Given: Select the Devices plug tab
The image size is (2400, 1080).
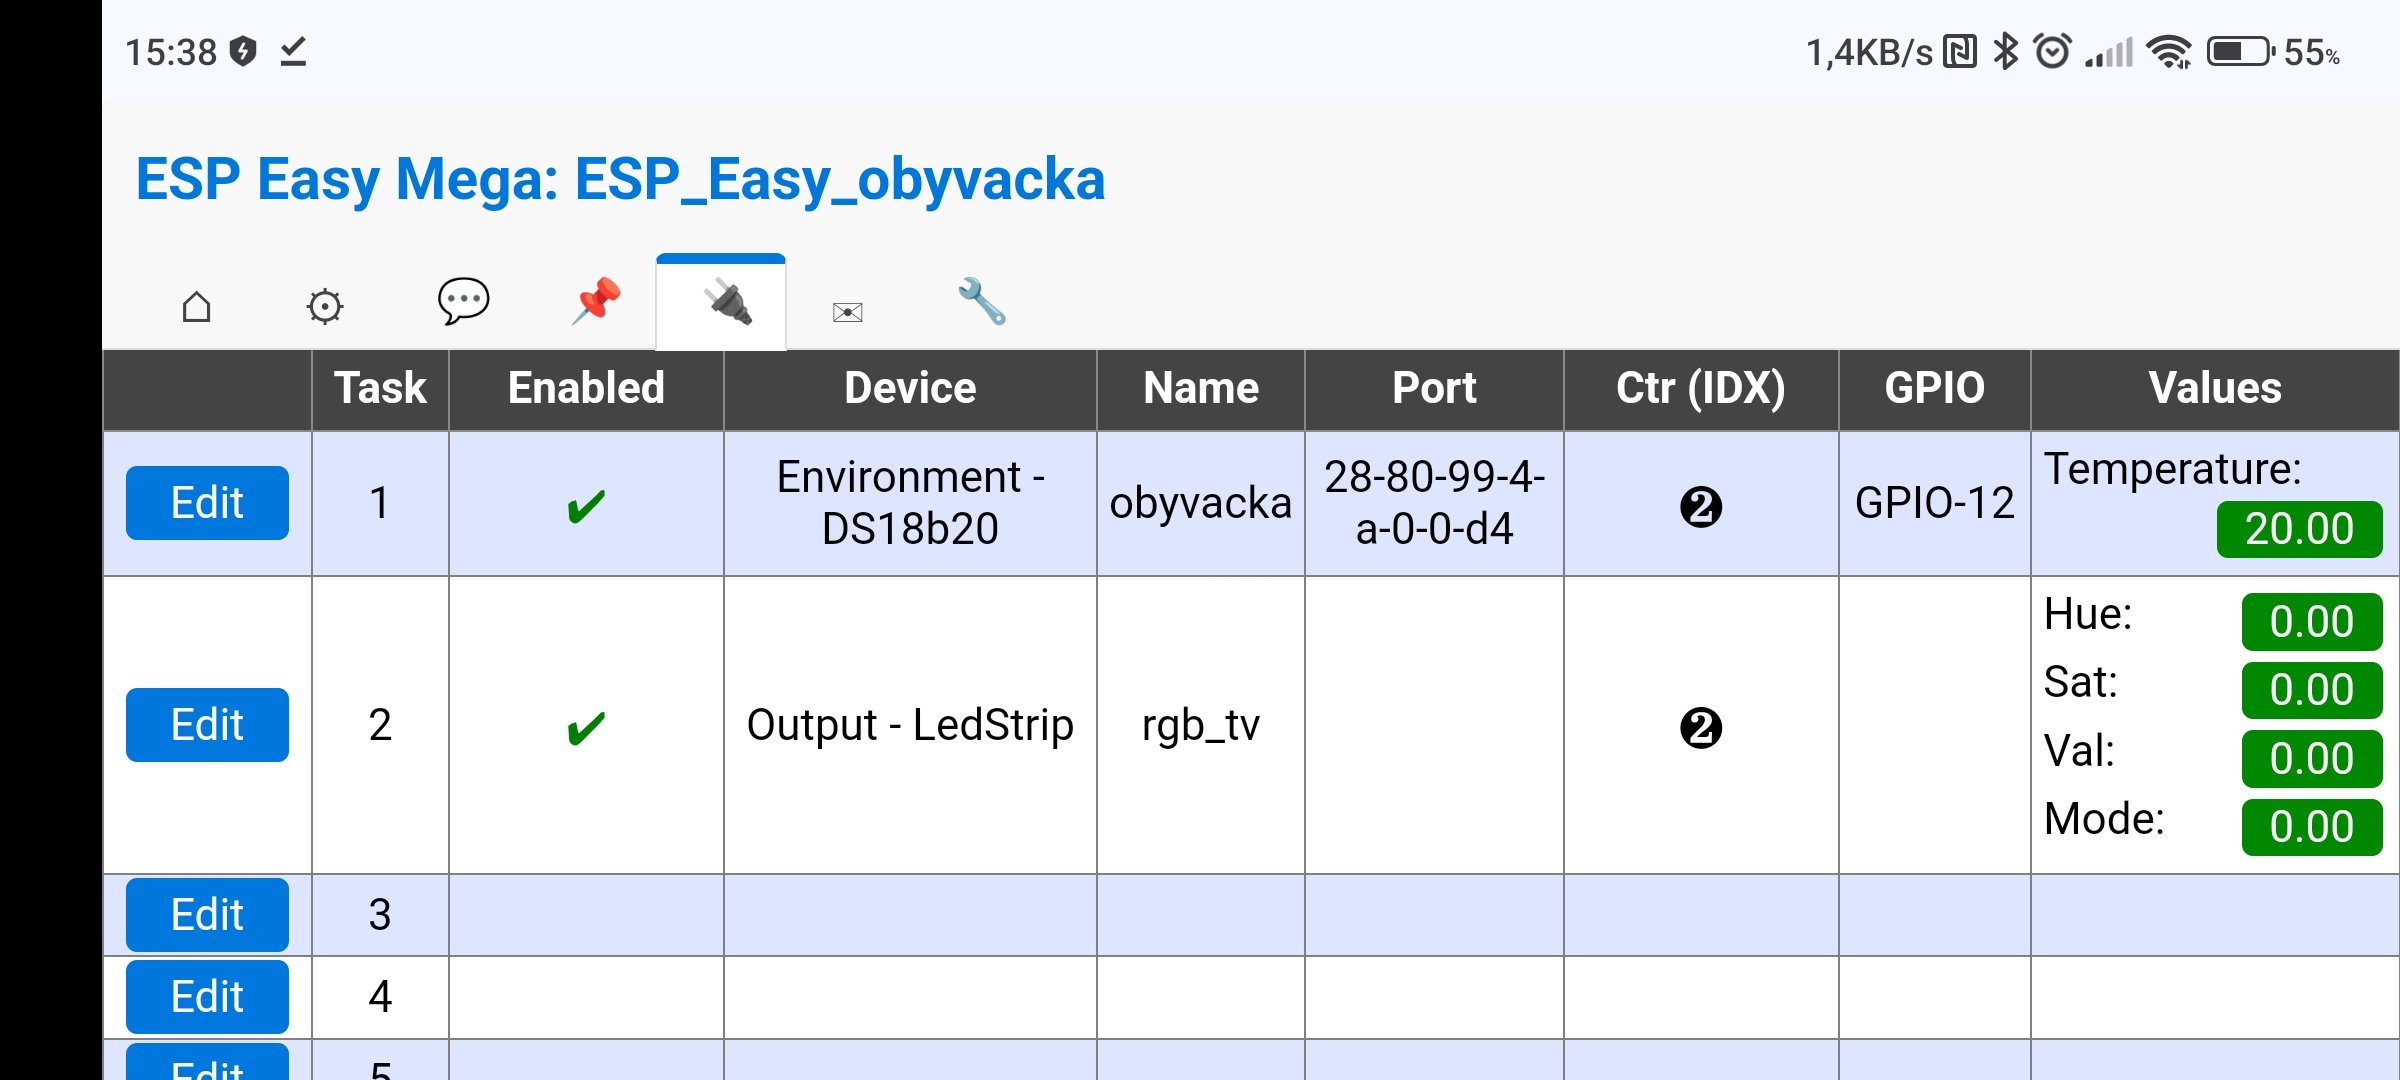Looking at the screenshot, I should (721, 303).
